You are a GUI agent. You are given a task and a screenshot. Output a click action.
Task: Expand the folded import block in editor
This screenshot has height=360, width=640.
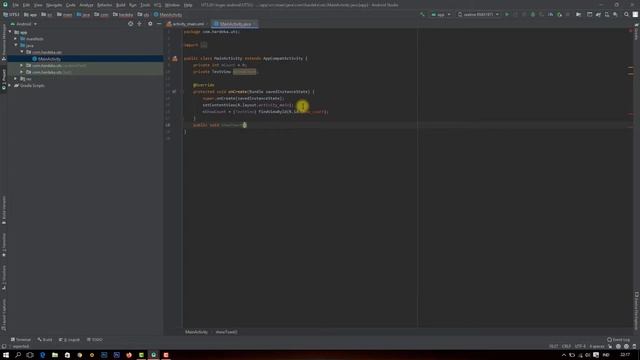[x=204, y=45]
